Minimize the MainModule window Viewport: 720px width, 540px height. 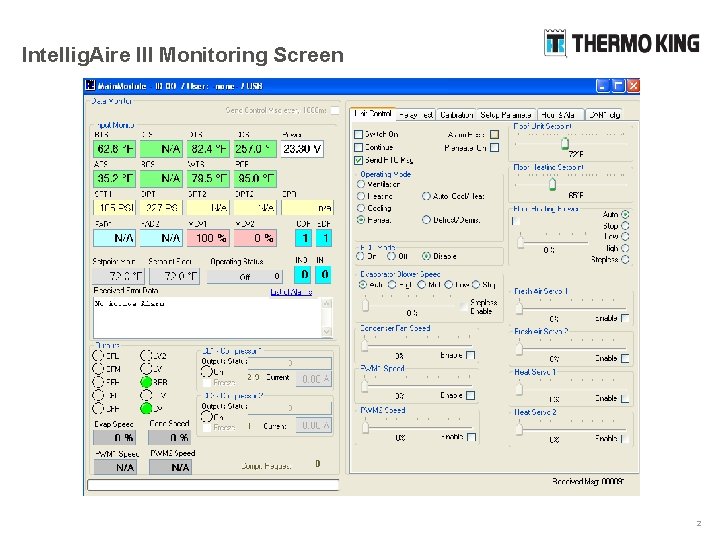(602, 85)
